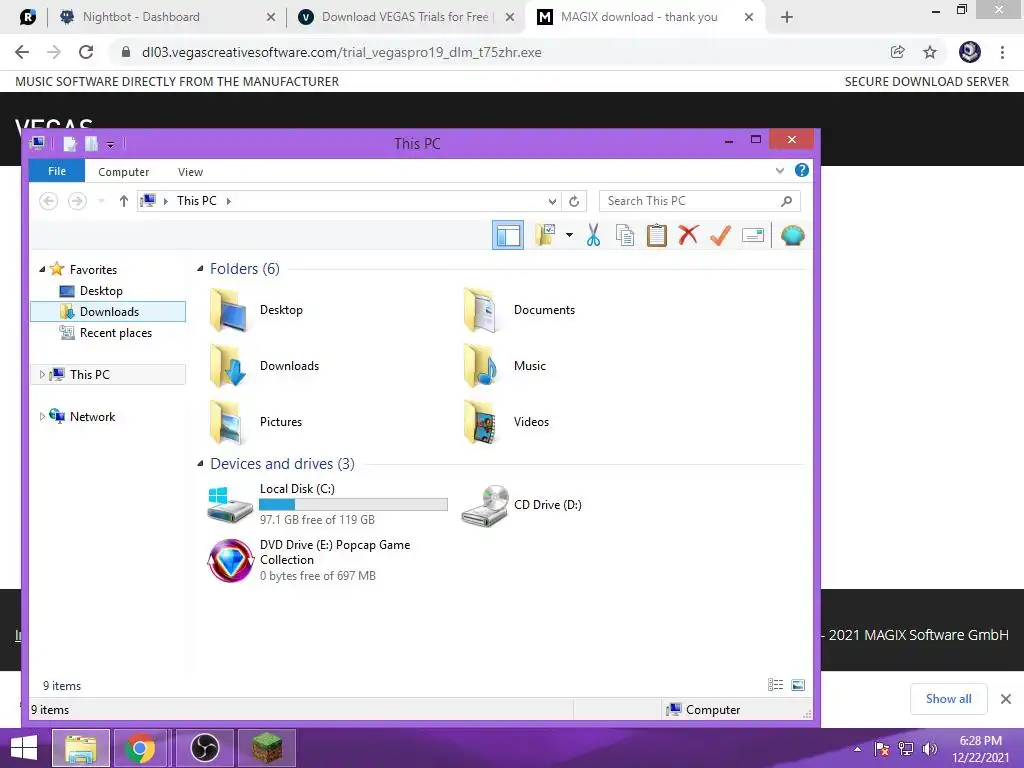Click the Explorer Back arrow
The height and width of the screenshot is (768, 1024).
point(48,201)
